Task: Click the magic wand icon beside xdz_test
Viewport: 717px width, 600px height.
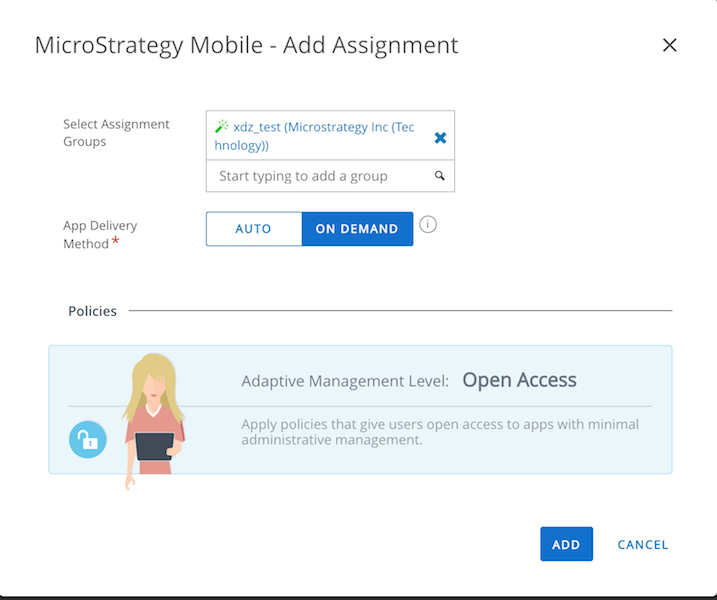Action: [x=222, y=126]
